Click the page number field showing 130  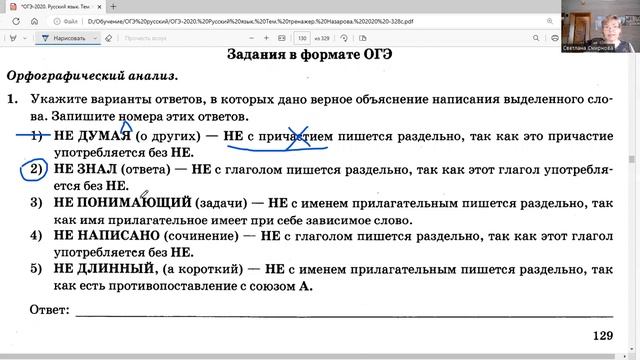coord(302,38)
